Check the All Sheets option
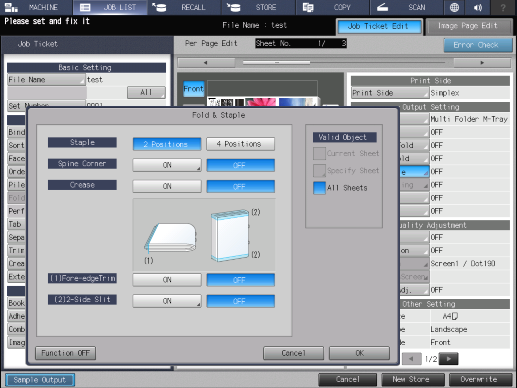The height and width of the screenshot is (388, 517). pos(319,188)
